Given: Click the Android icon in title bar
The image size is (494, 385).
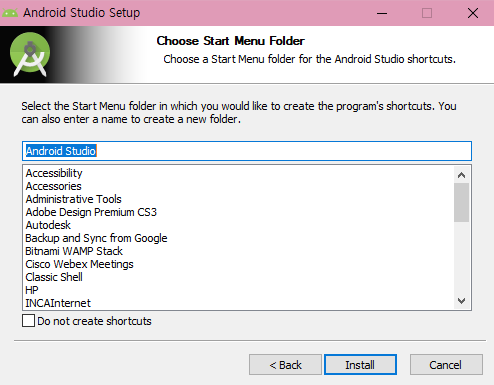Looking at the screenshot, I should tap(10, 13).
